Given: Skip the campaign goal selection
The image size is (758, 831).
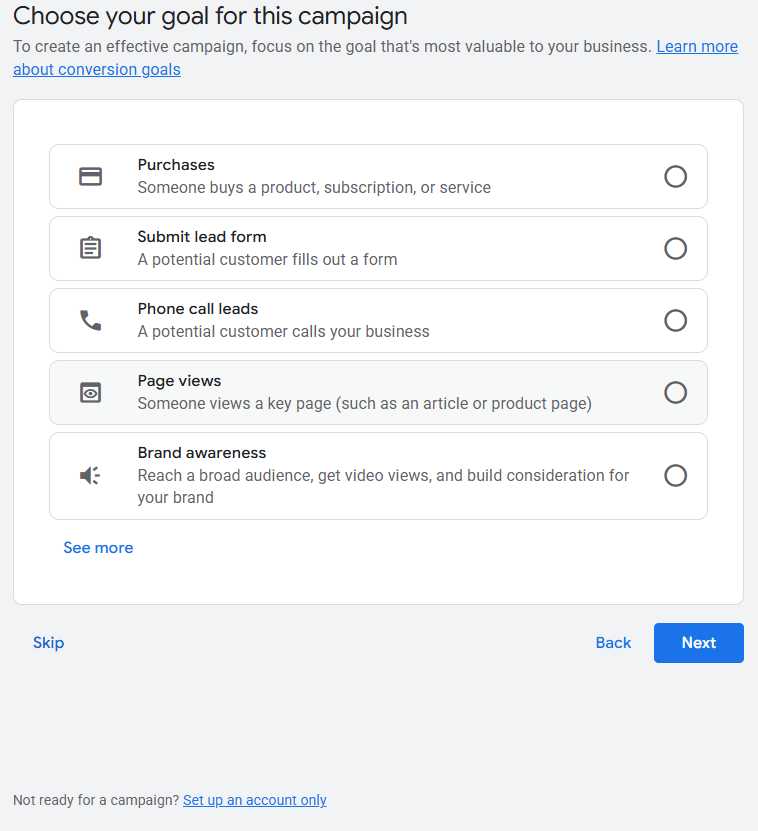Looking at the screenshot, I should tap(48, 643).
